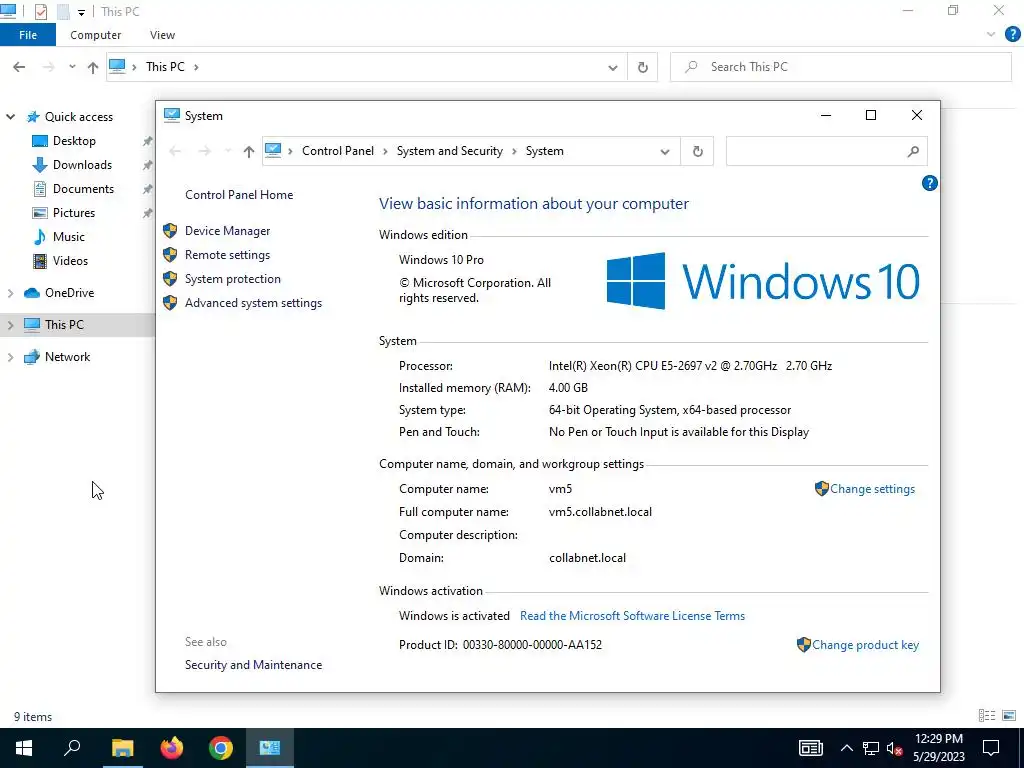Open the File tab in This PC window
Viewport: 1024px width, 768px height.
pyautogui.click(x=28, y=35)
